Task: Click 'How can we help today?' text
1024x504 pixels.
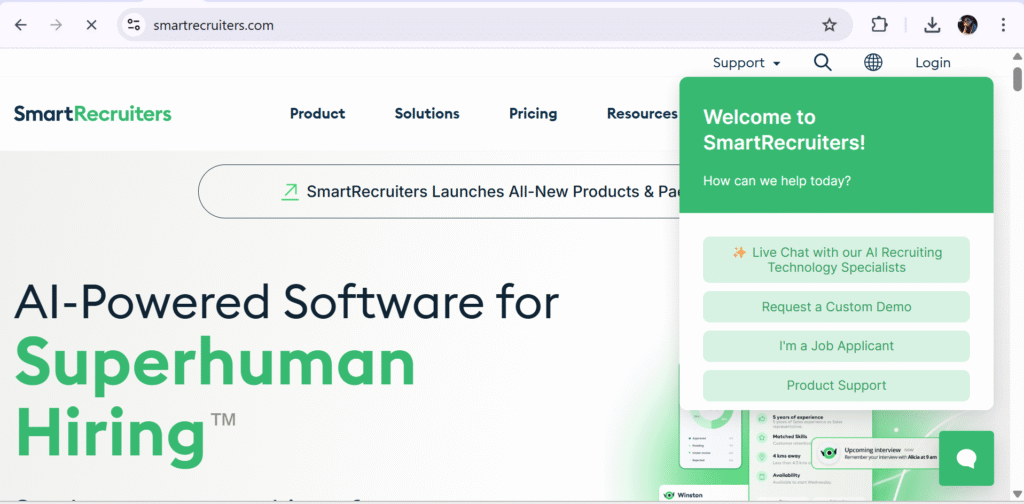Action: pyautogui.click(x=777, y=181)
